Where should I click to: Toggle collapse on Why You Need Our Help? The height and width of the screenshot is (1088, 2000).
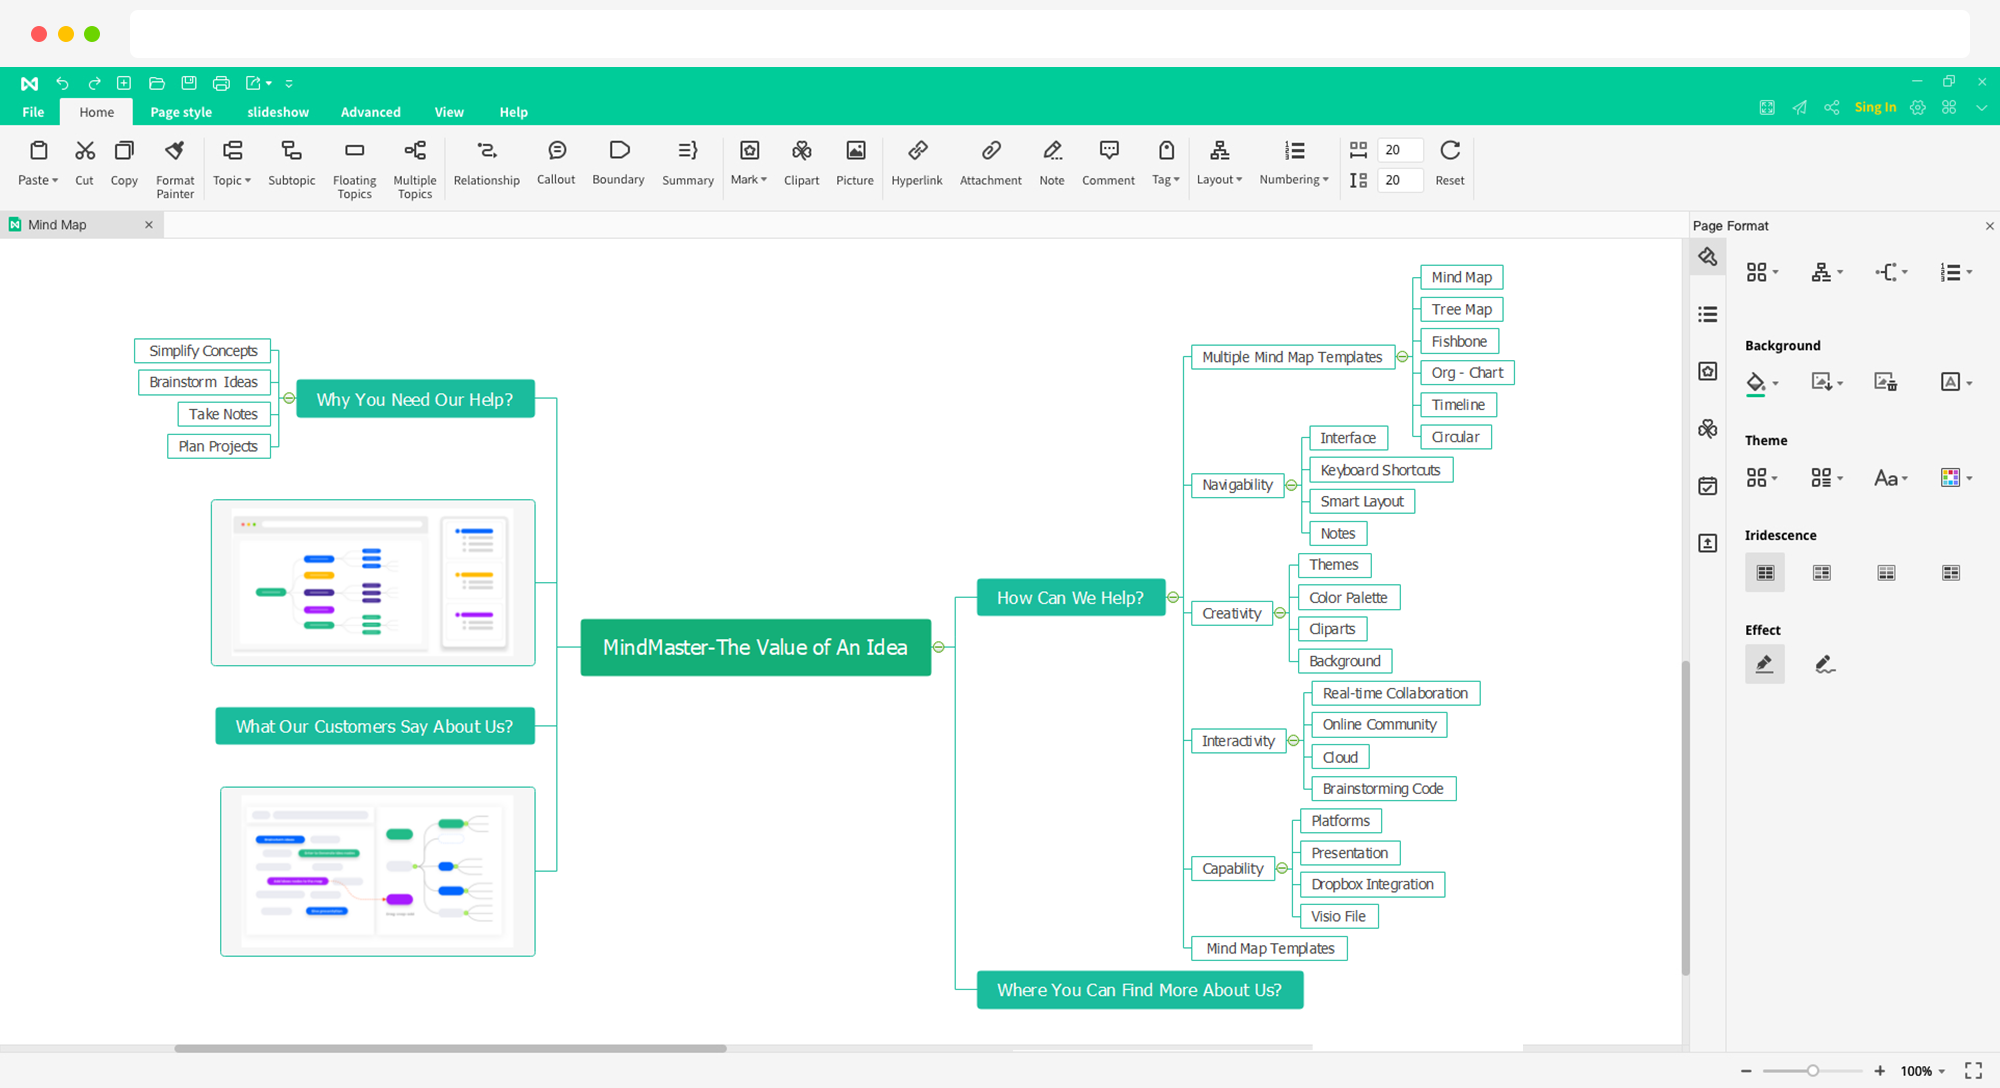289,398
